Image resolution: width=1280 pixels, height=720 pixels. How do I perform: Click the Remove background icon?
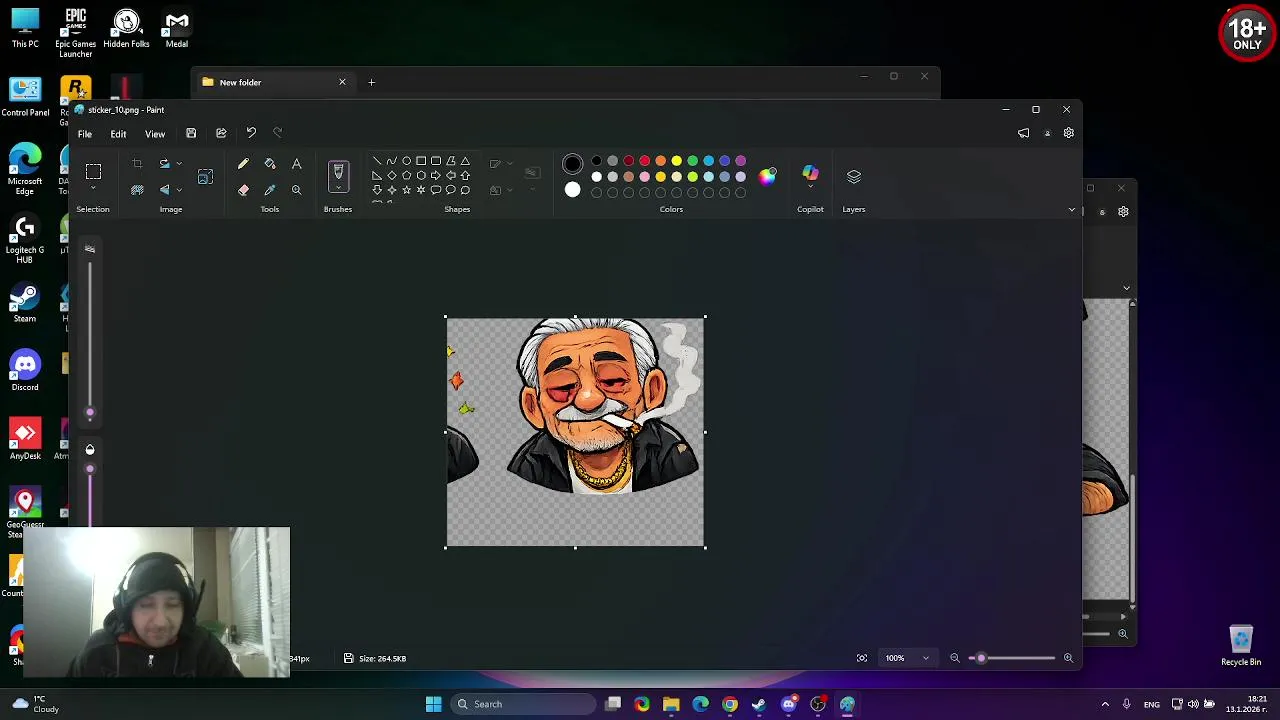pos(137,190)
